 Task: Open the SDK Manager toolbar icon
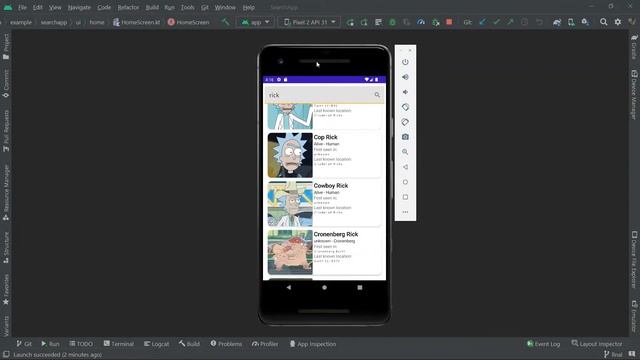(x=585, y=22)
